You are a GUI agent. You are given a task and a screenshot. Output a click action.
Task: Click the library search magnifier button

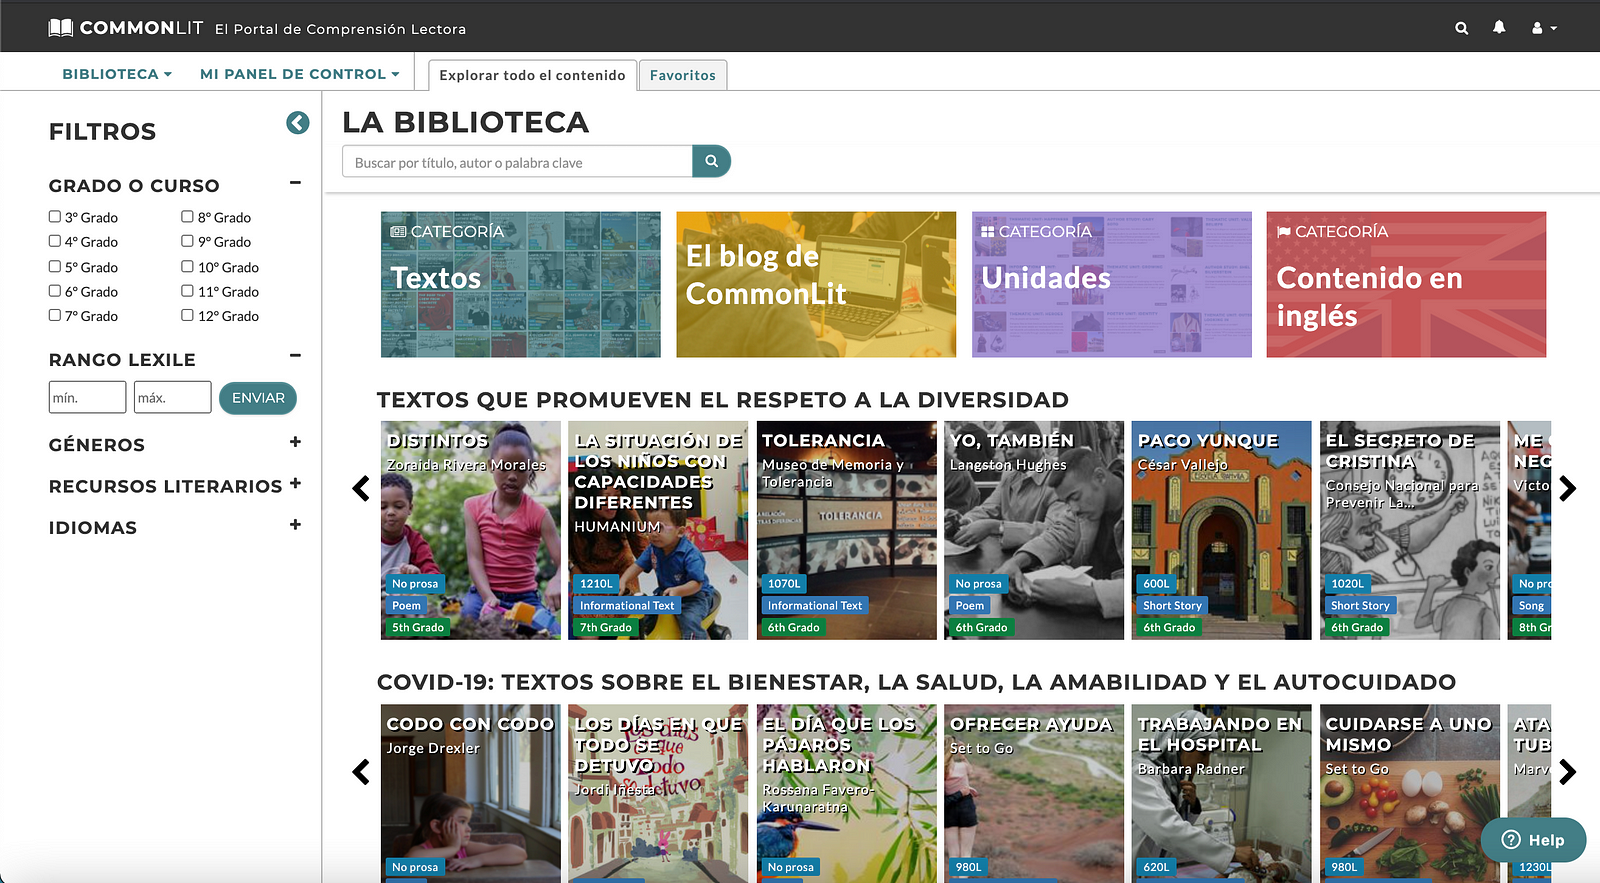[x=711, y=161]
